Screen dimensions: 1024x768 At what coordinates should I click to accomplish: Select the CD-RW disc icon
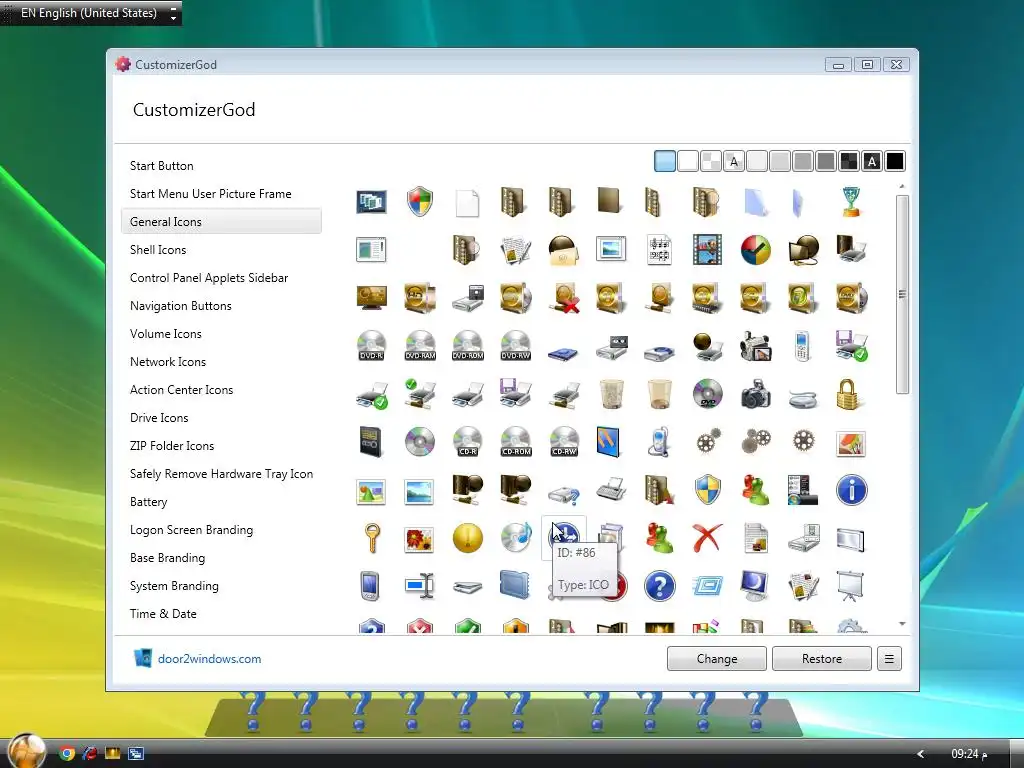(564, 442)
